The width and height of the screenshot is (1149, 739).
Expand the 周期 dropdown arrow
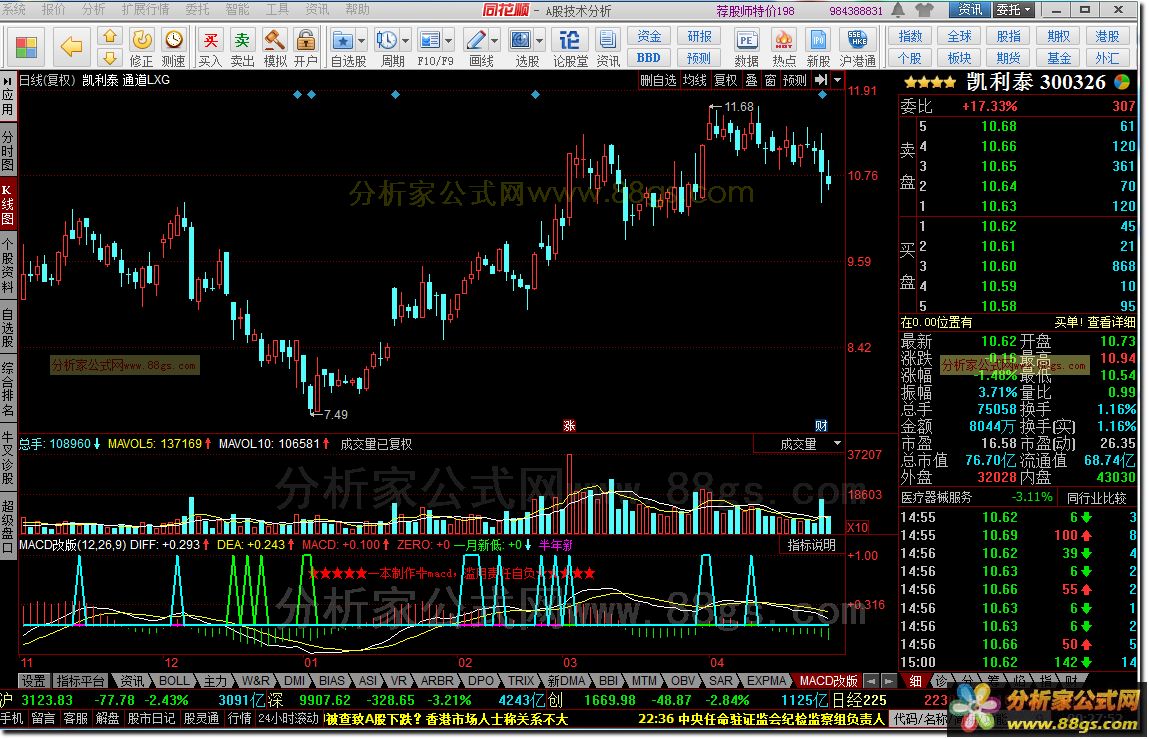coord(404,40)
